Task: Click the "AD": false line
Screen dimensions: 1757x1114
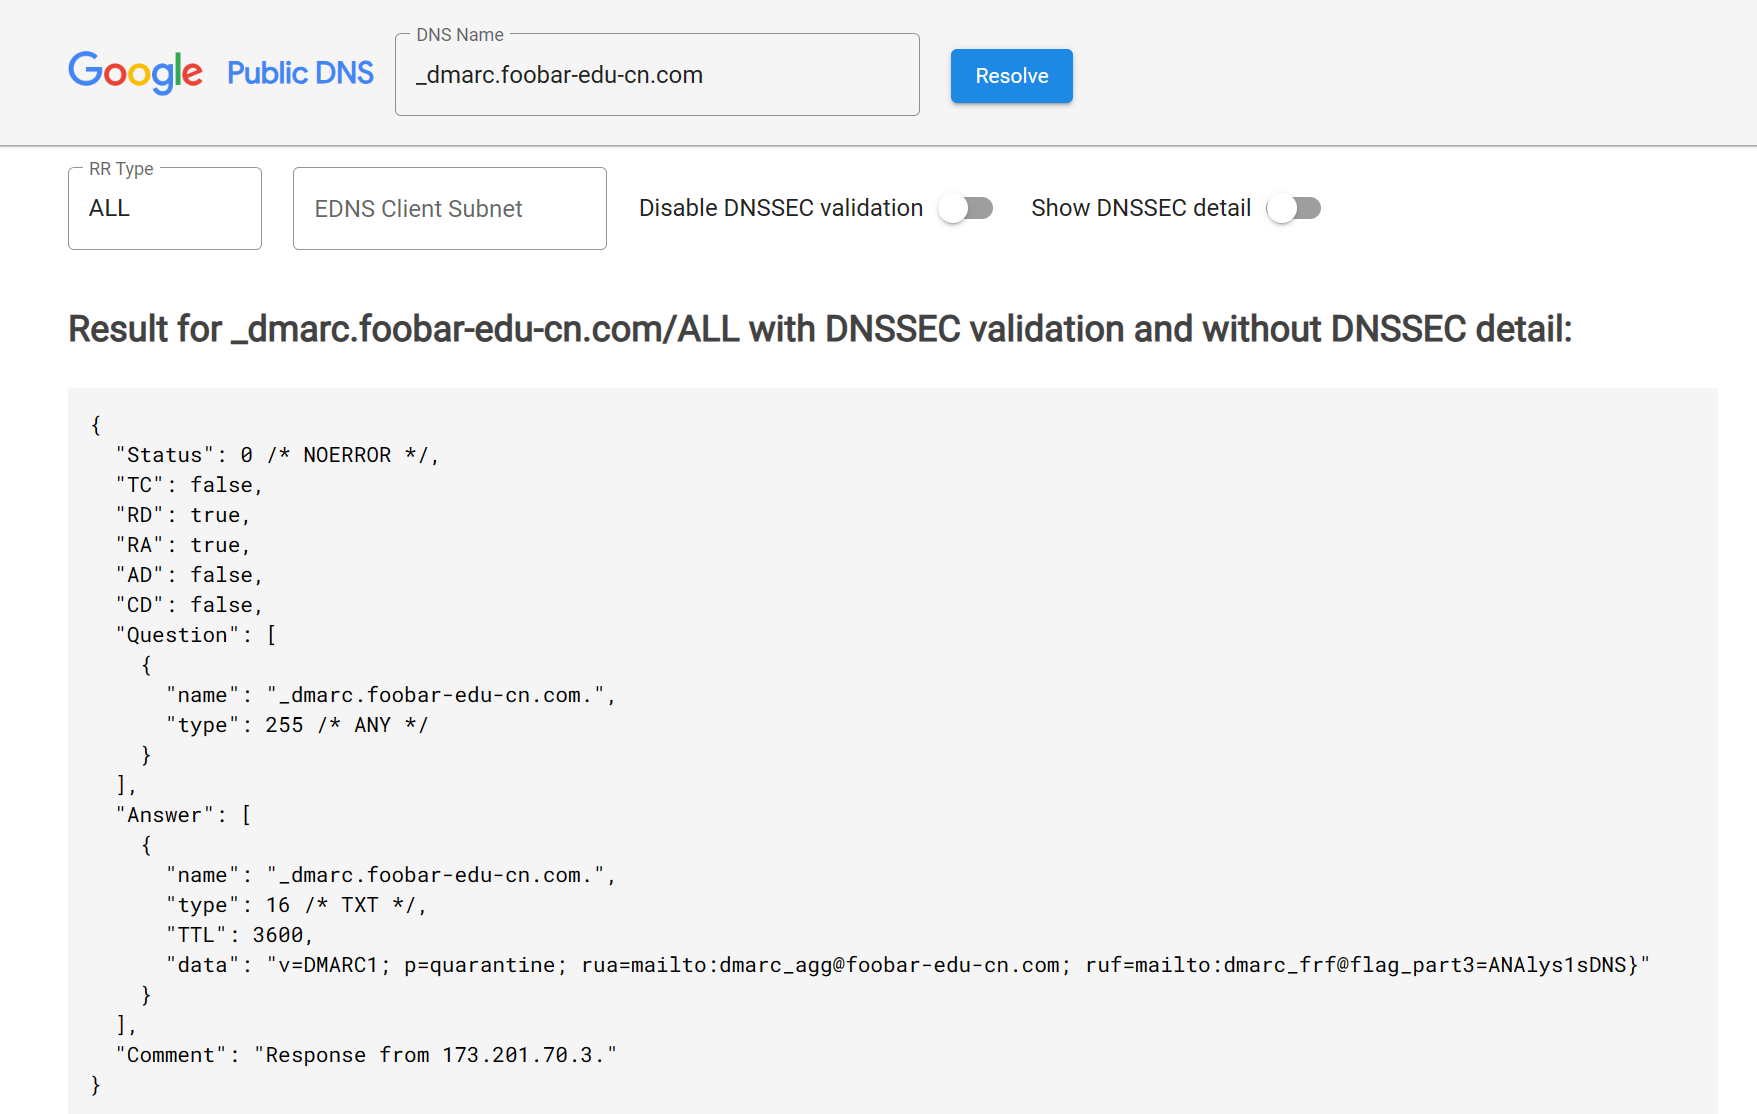Action: pyautogui.click(x=190, y=575)
